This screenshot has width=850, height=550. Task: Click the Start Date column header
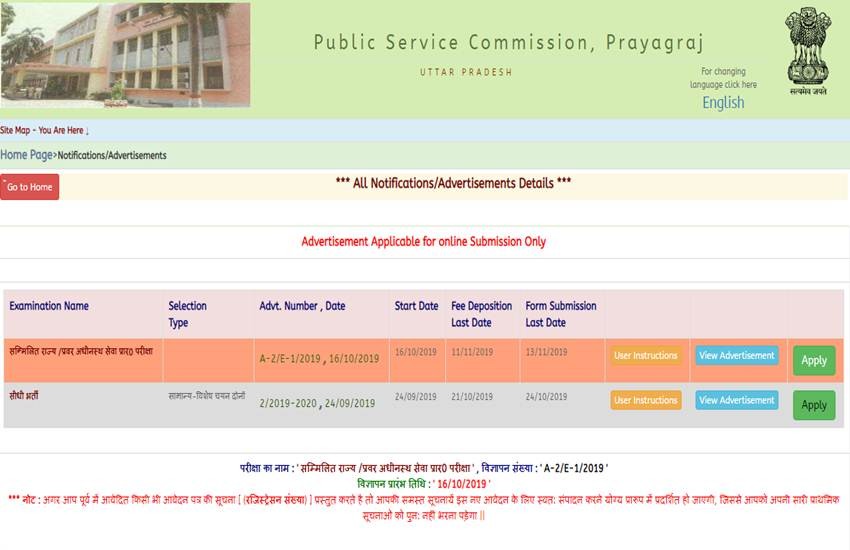416,306
